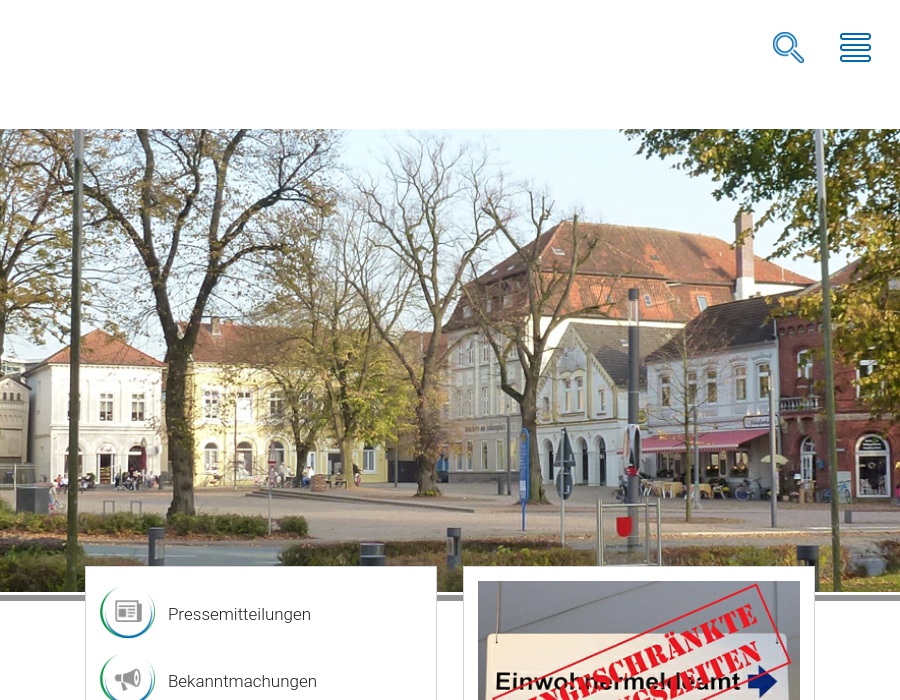Click the circular green Pressemitteilungen badge icon
The image size is (900, 700).
tap(127, 611)
